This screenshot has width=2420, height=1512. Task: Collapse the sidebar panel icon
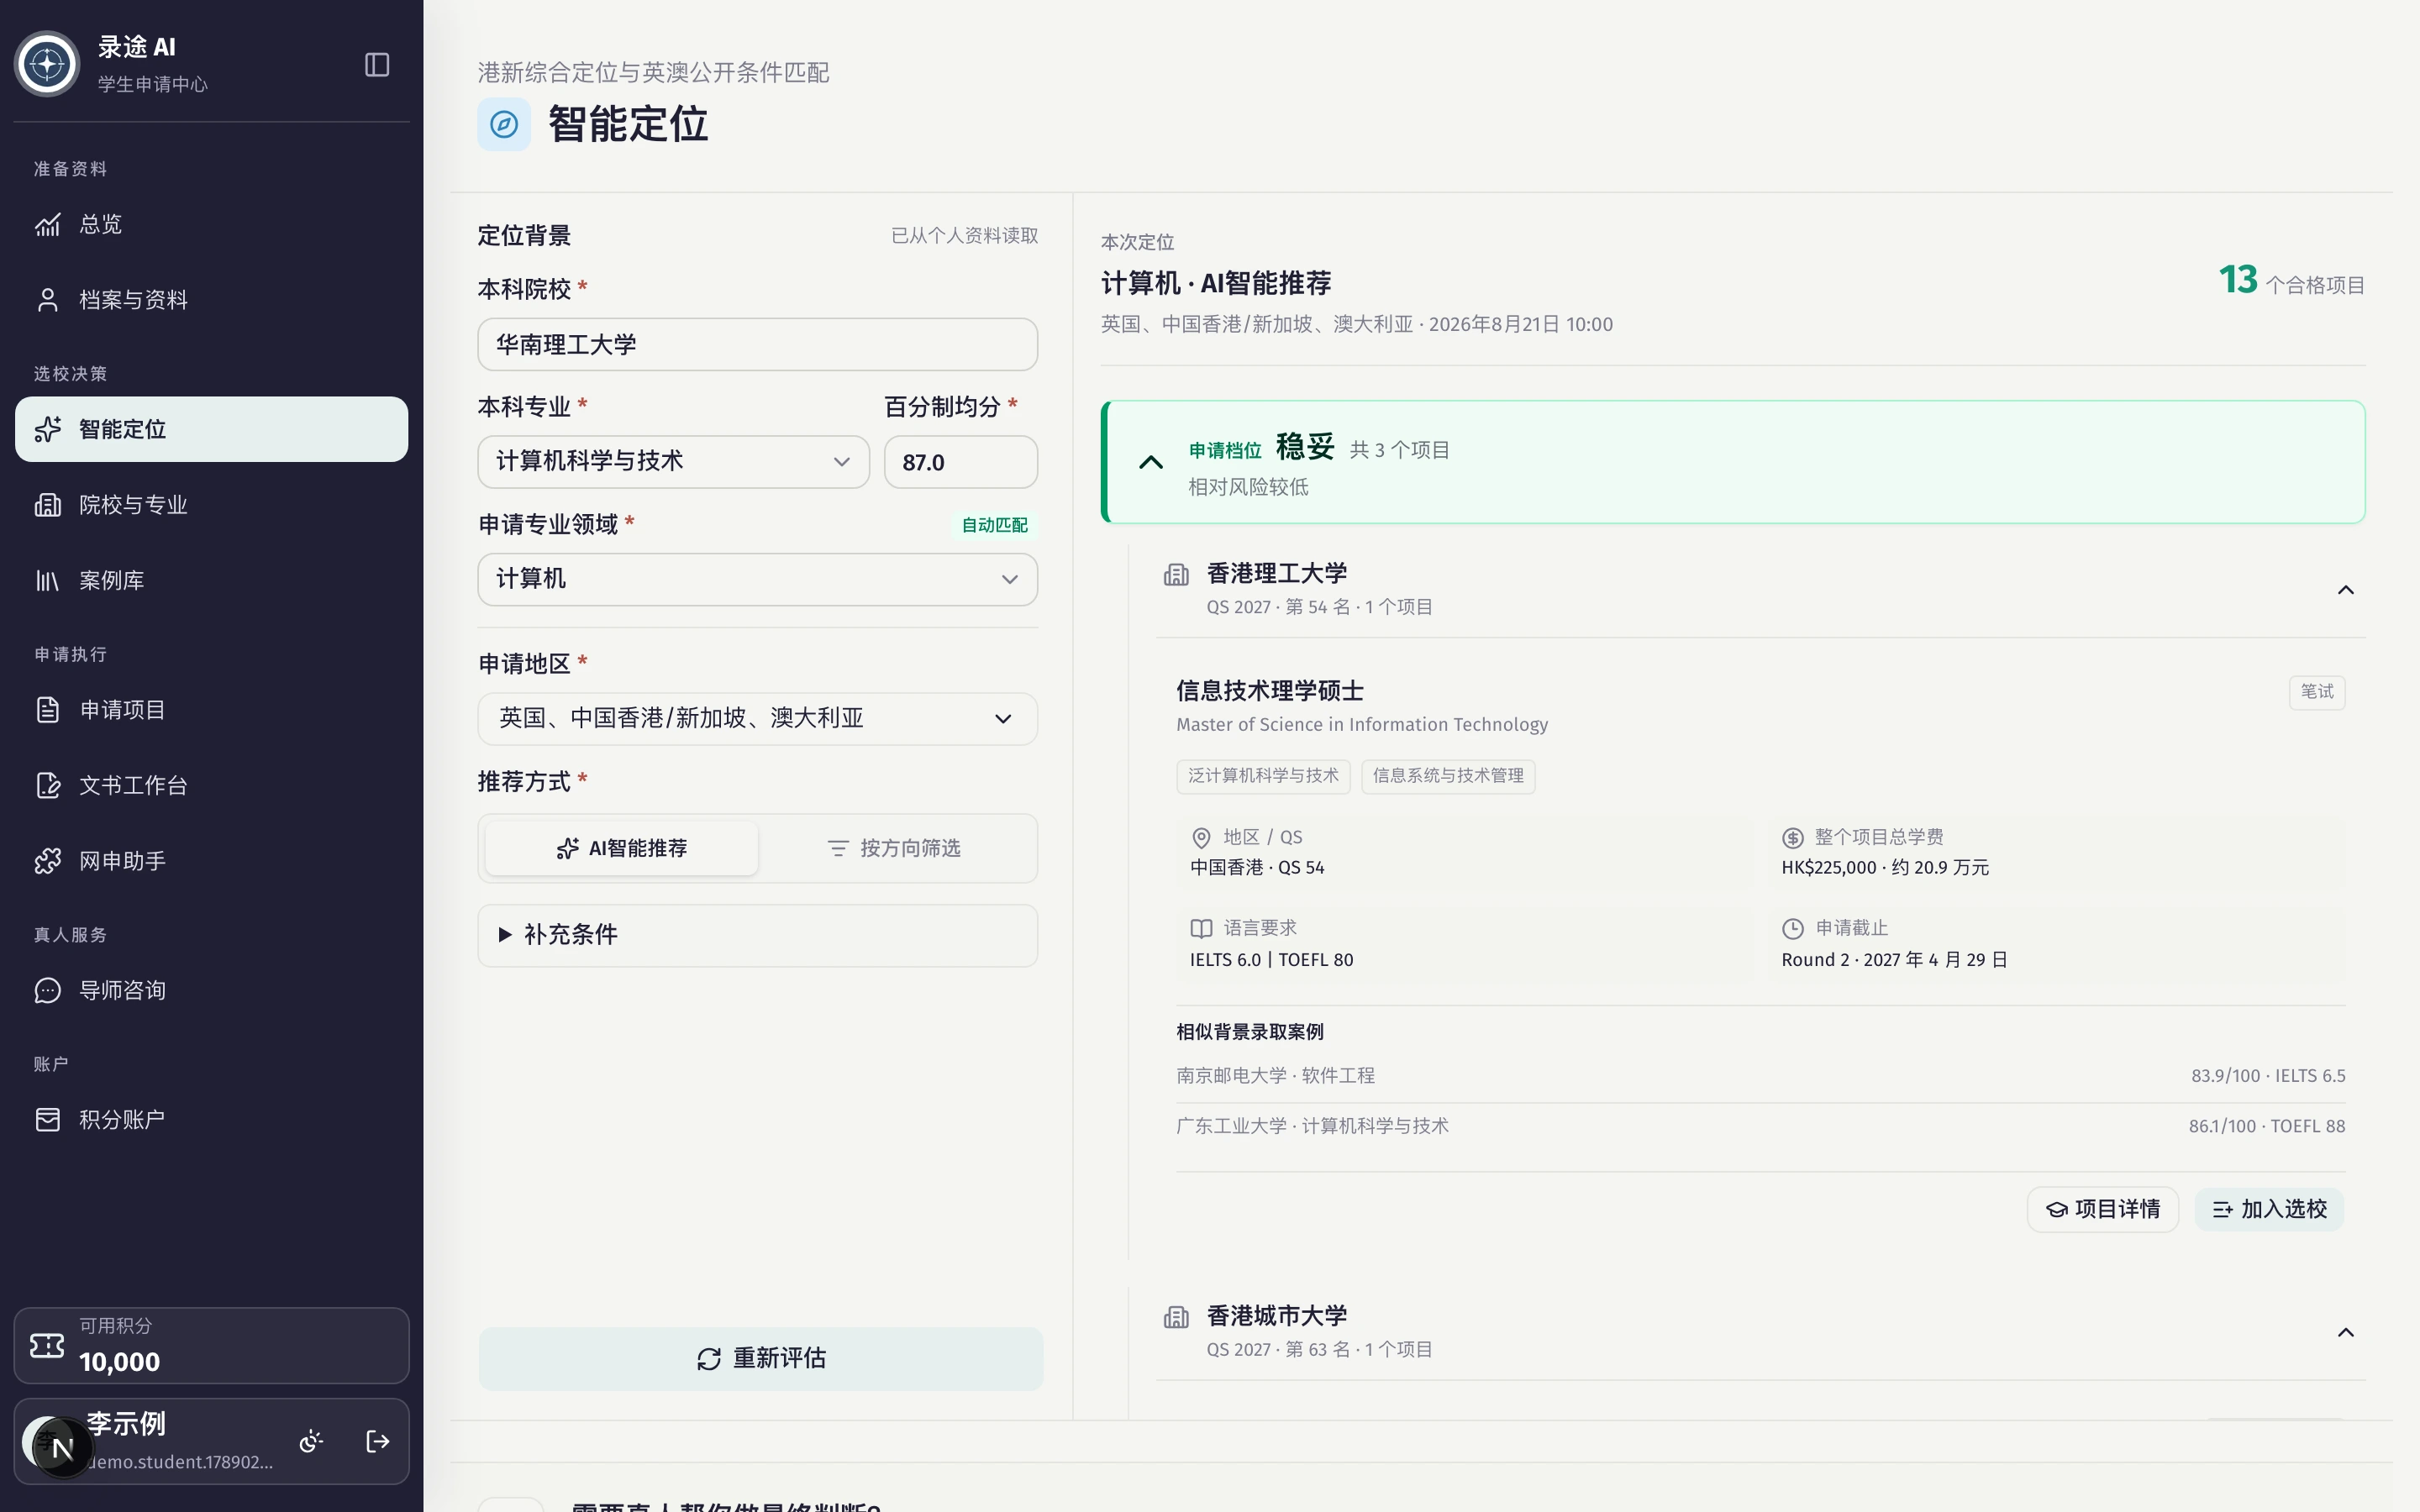377,65
